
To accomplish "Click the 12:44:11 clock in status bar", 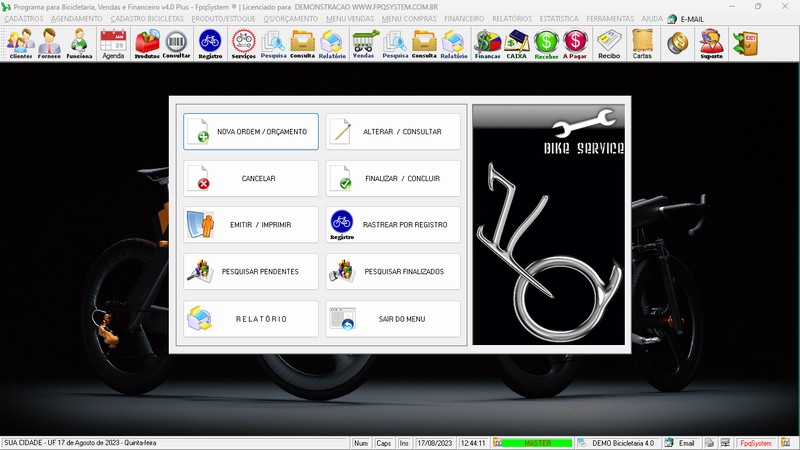I will point(473,443).
